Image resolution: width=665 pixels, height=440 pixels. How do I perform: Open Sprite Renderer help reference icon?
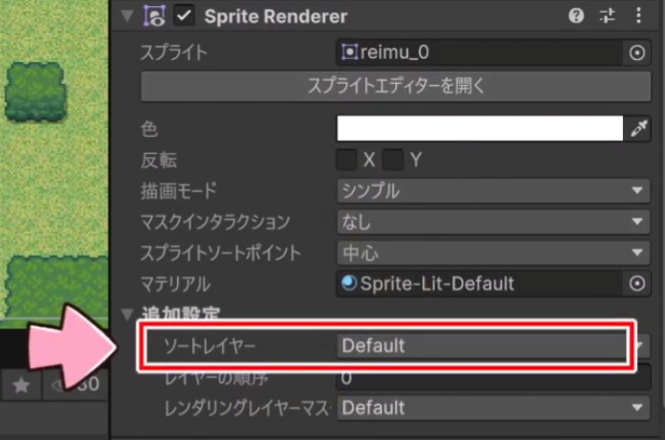(576, 16)
